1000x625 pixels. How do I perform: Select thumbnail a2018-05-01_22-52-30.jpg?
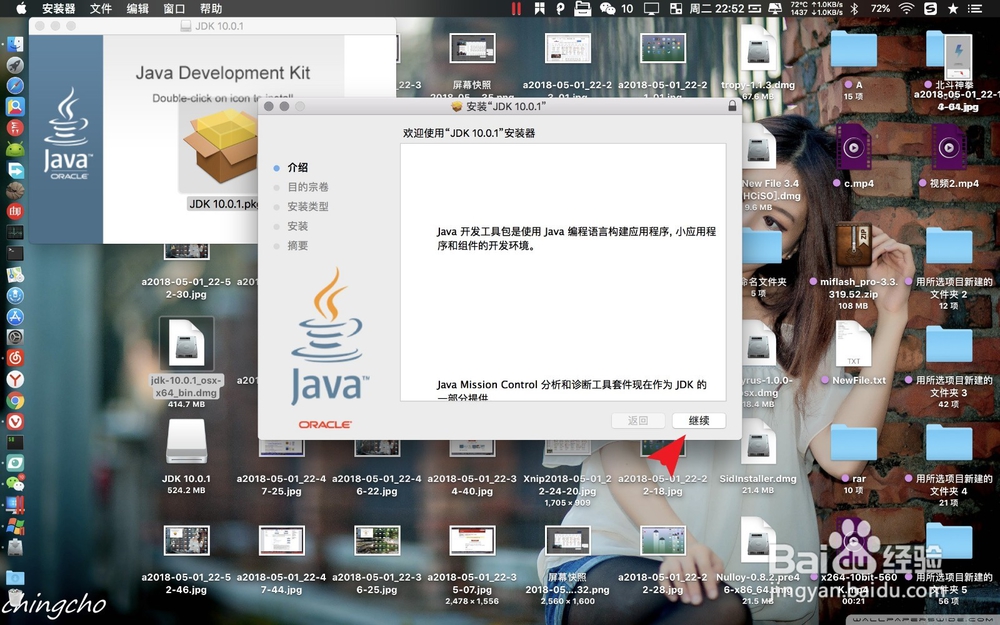[x=186, y=251]
